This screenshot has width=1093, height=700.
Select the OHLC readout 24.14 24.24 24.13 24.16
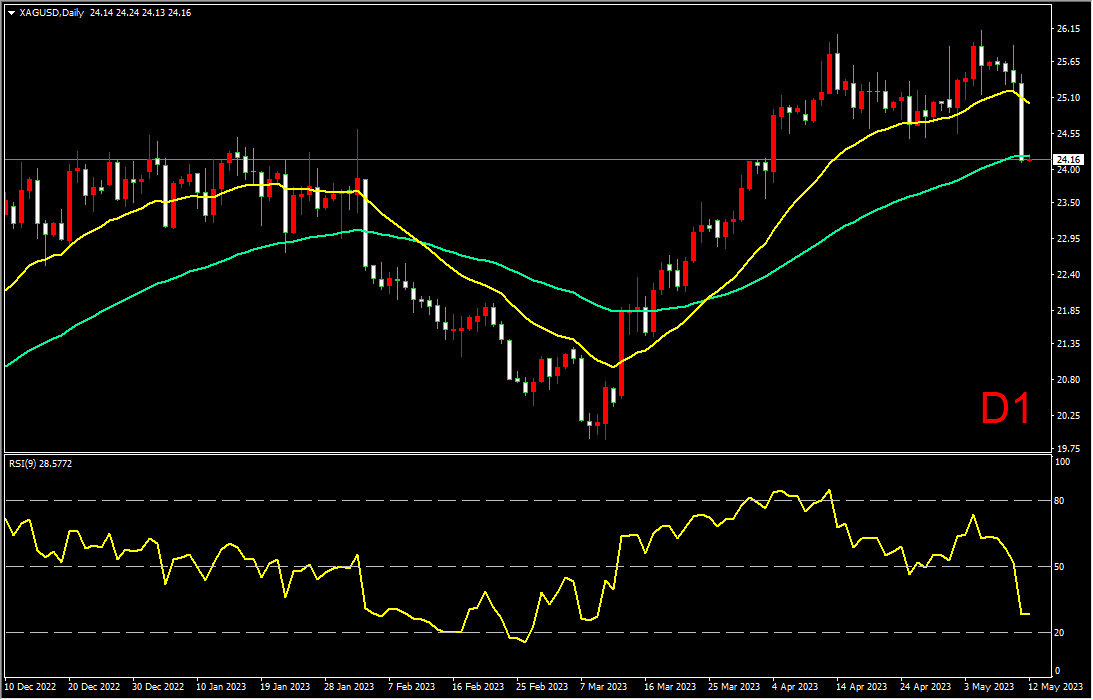tap(140, 13)
